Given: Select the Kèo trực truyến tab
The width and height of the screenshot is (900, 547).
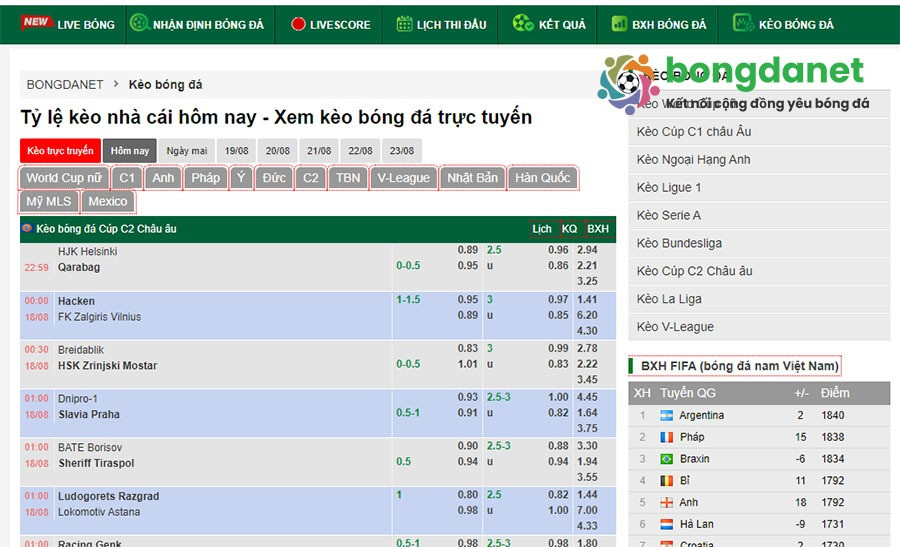Looking at the screenshot, I should (60, 151).
